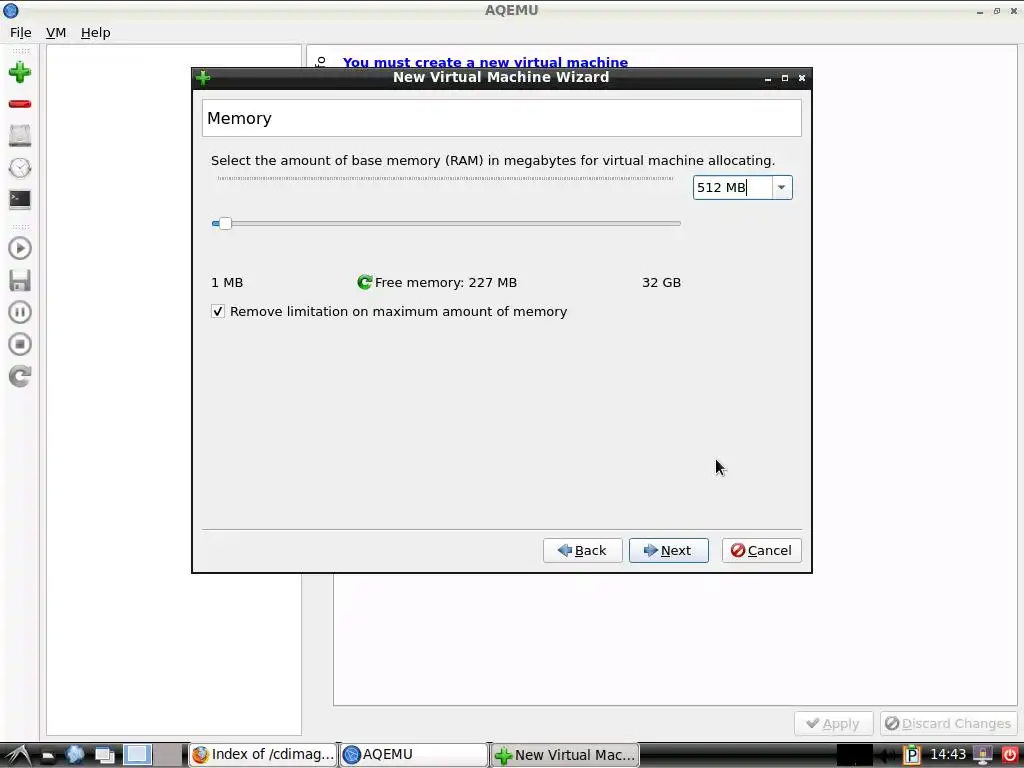Toggle Remove limitation on maximum memory checkbox
Viewport: 1024px width, 768px height.
pyautogui.click(x=218, y=312)
